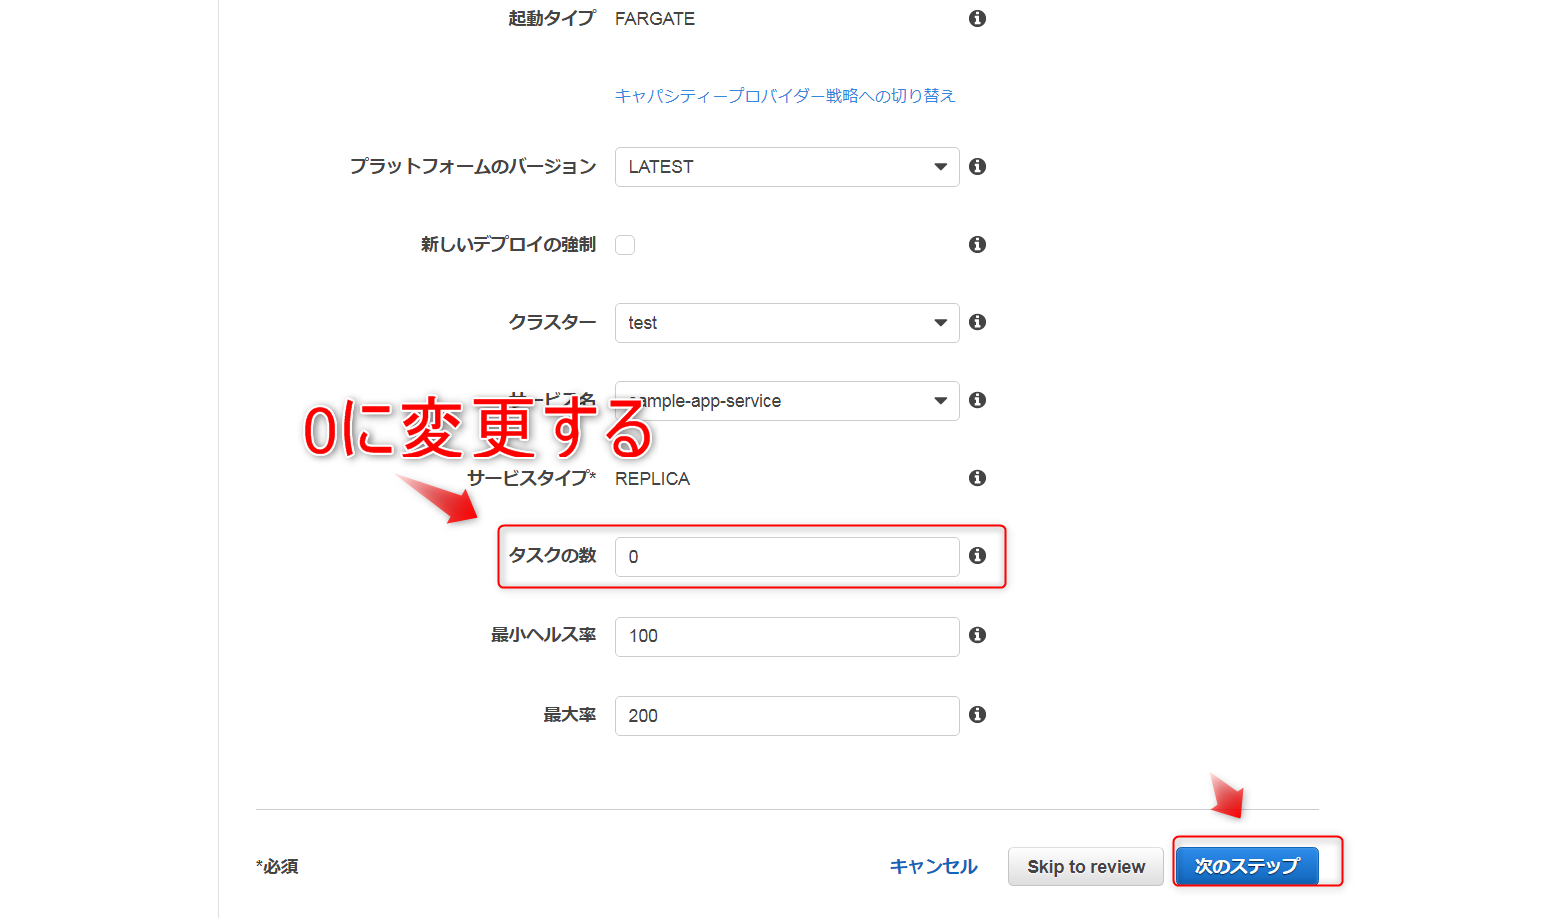
Task: Click the 次のステップ button
Action: coord(1247,866)
